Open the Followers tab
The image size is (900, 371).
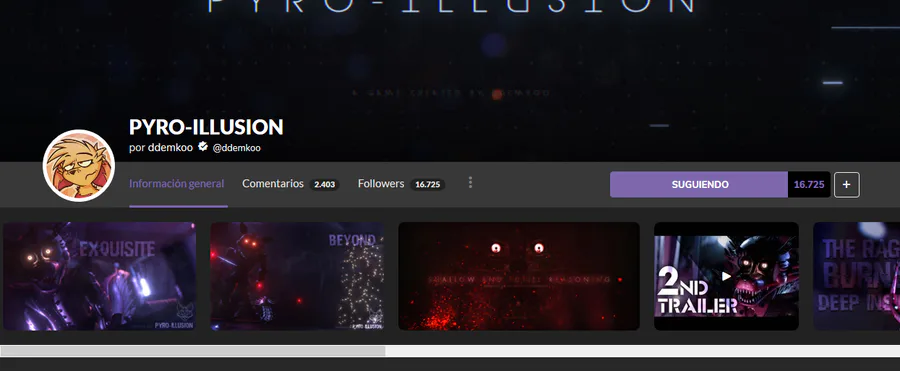(x=381, y=184)
